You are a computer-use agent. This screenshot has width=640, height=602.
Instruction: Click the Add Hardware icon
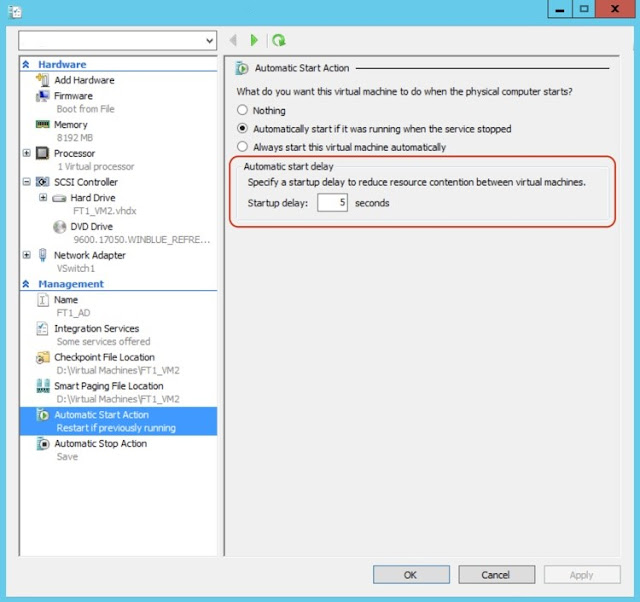pyautogui.click(x=42, y=80)
